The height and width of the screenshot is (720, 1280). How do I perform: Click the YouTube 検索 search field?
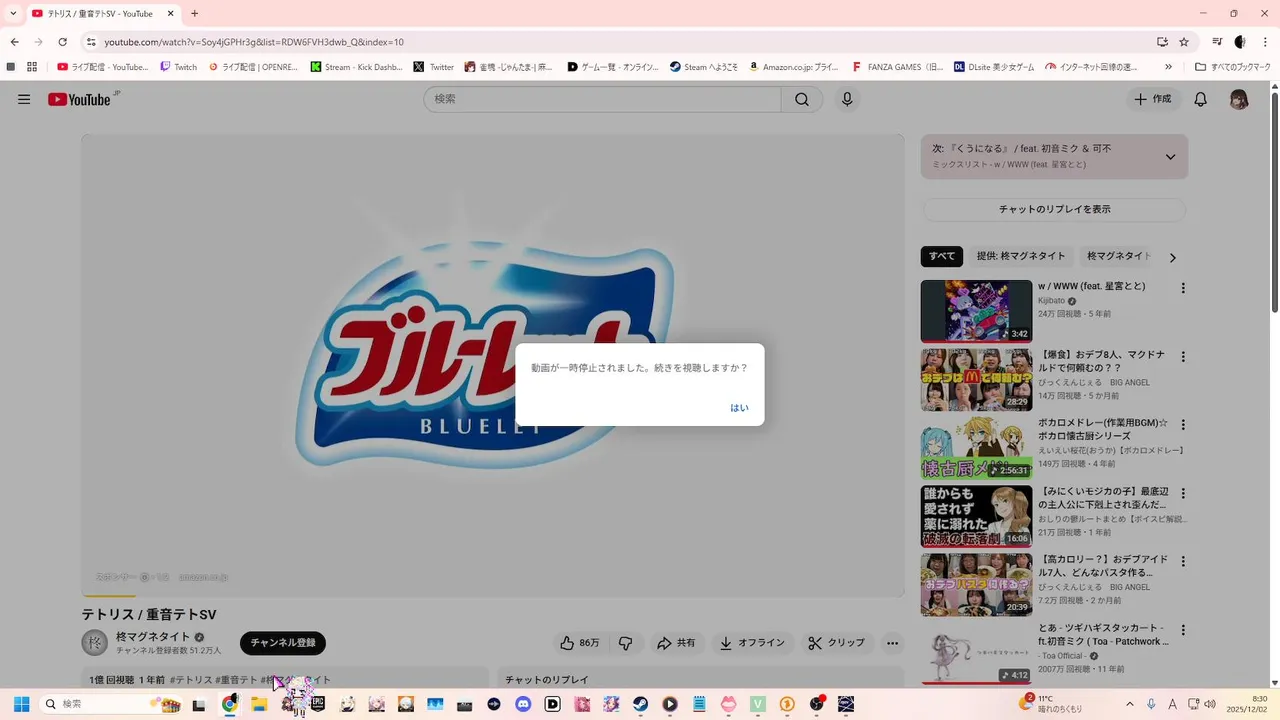click(602, 99)
